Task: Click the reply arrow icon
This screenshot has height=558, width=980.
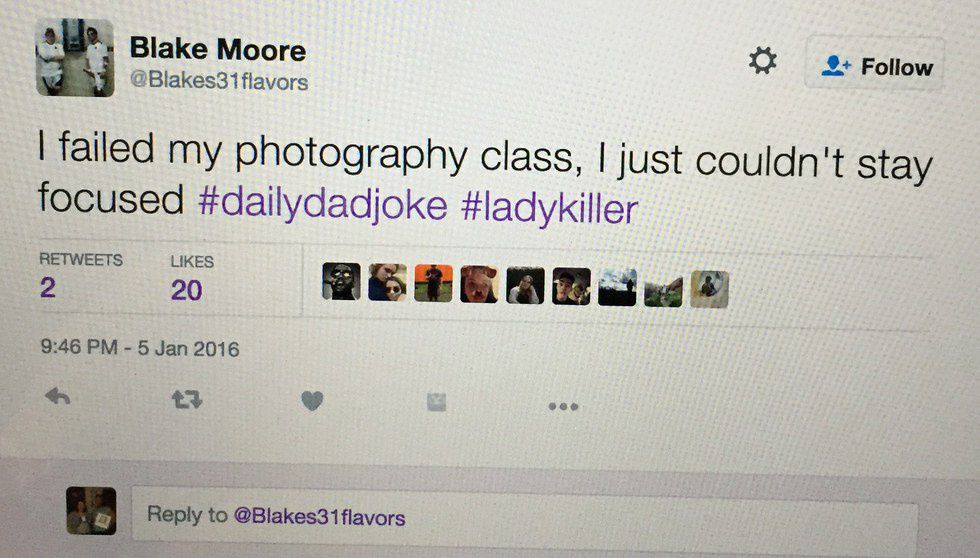Action: 58,396
